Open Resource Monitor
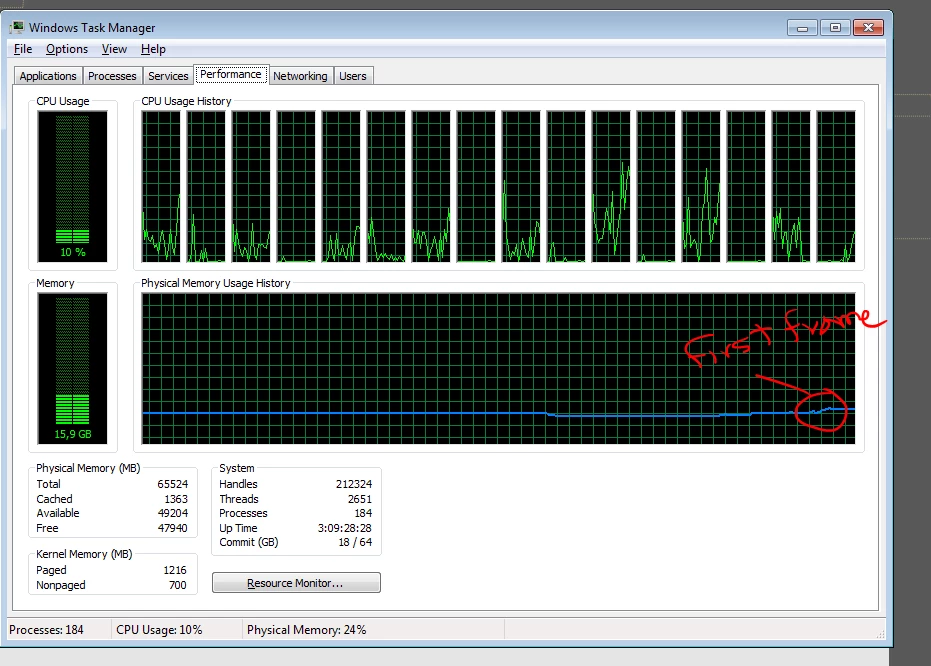The image size is (931, 666). coord(296,583)
